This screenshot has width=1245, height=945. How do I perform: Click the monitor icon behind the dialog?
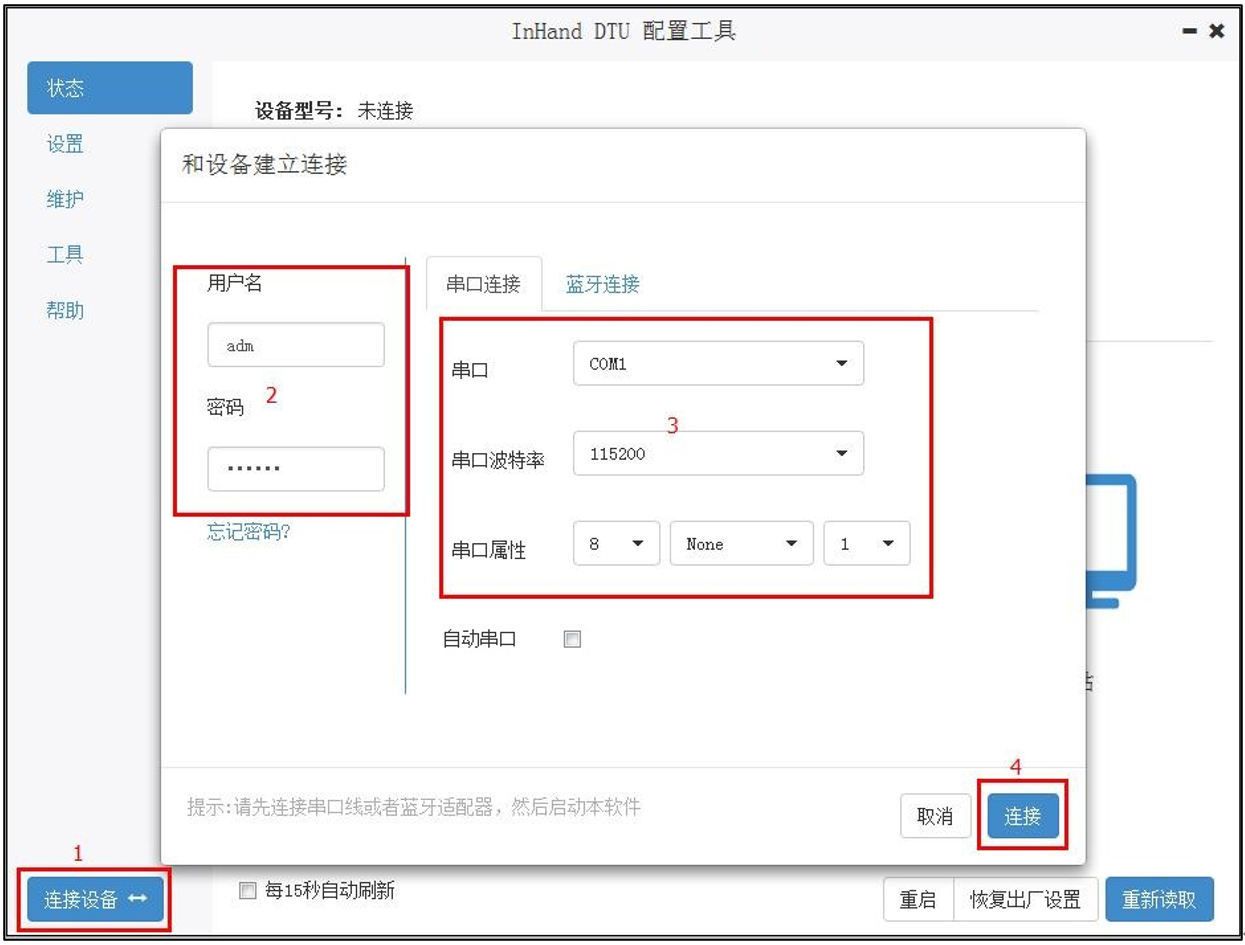1111,540
